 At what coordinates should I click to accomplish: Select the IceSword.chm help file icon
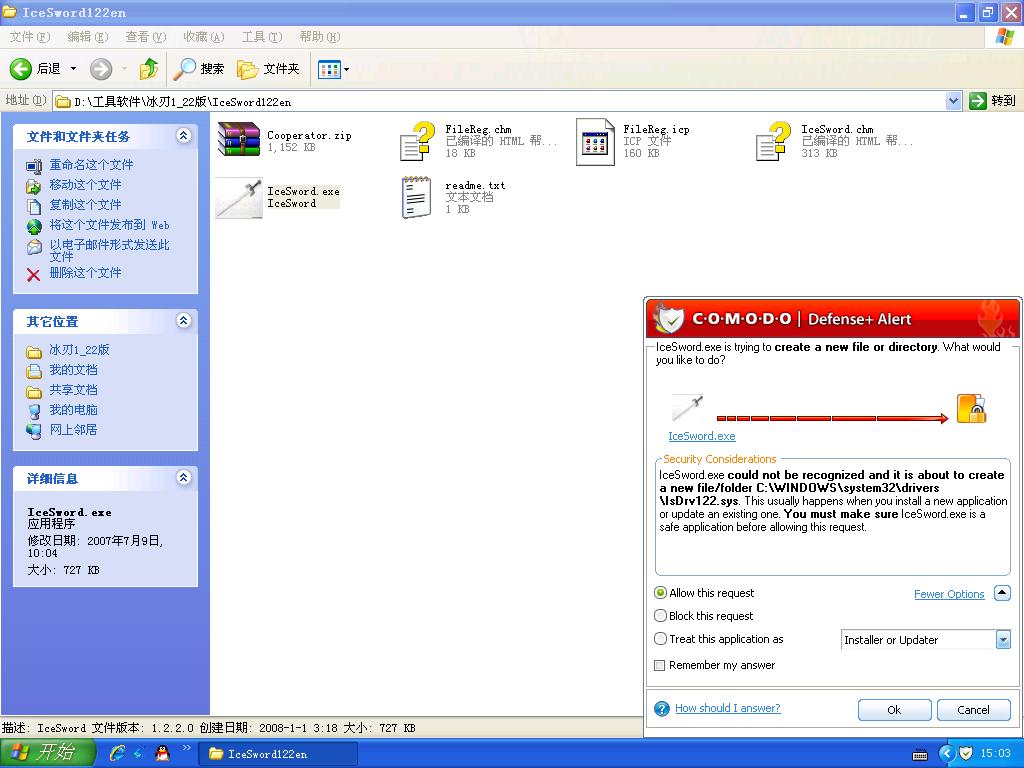pos(773,141)
